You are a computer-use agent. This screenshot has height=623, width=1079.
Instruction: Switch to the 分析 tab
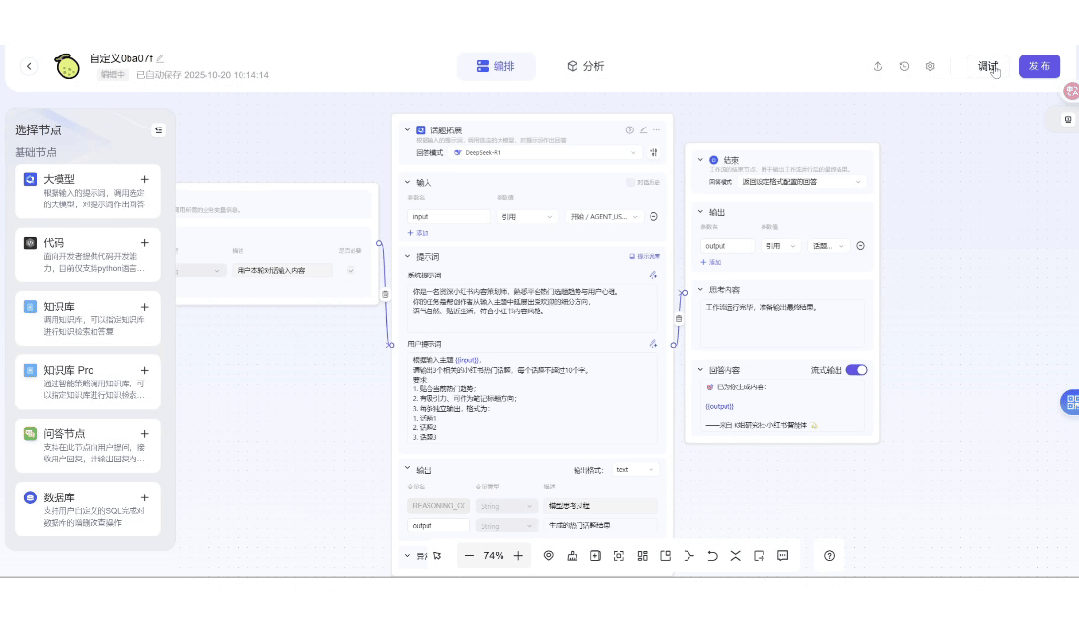tap(585, 67)
